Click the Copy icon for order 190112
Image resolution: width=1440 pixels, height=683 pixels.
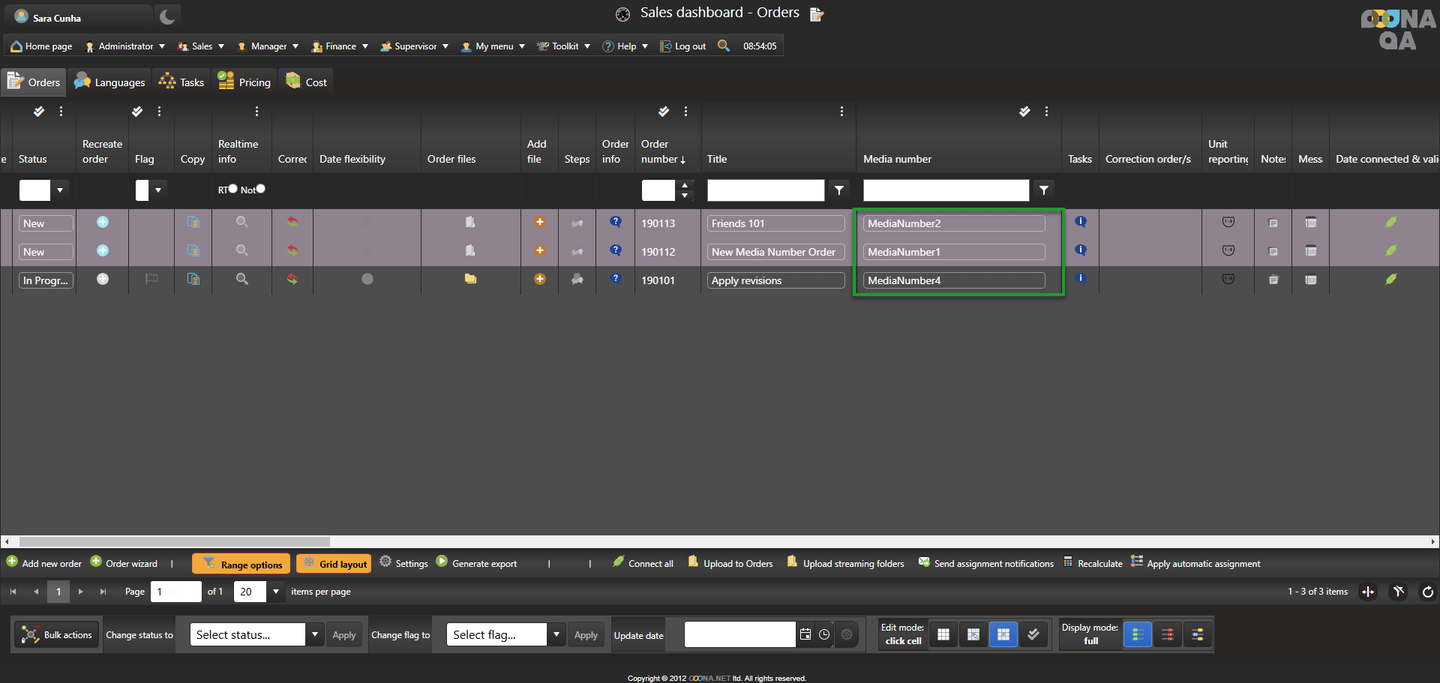pyautogui.click(x=193, y=251)
